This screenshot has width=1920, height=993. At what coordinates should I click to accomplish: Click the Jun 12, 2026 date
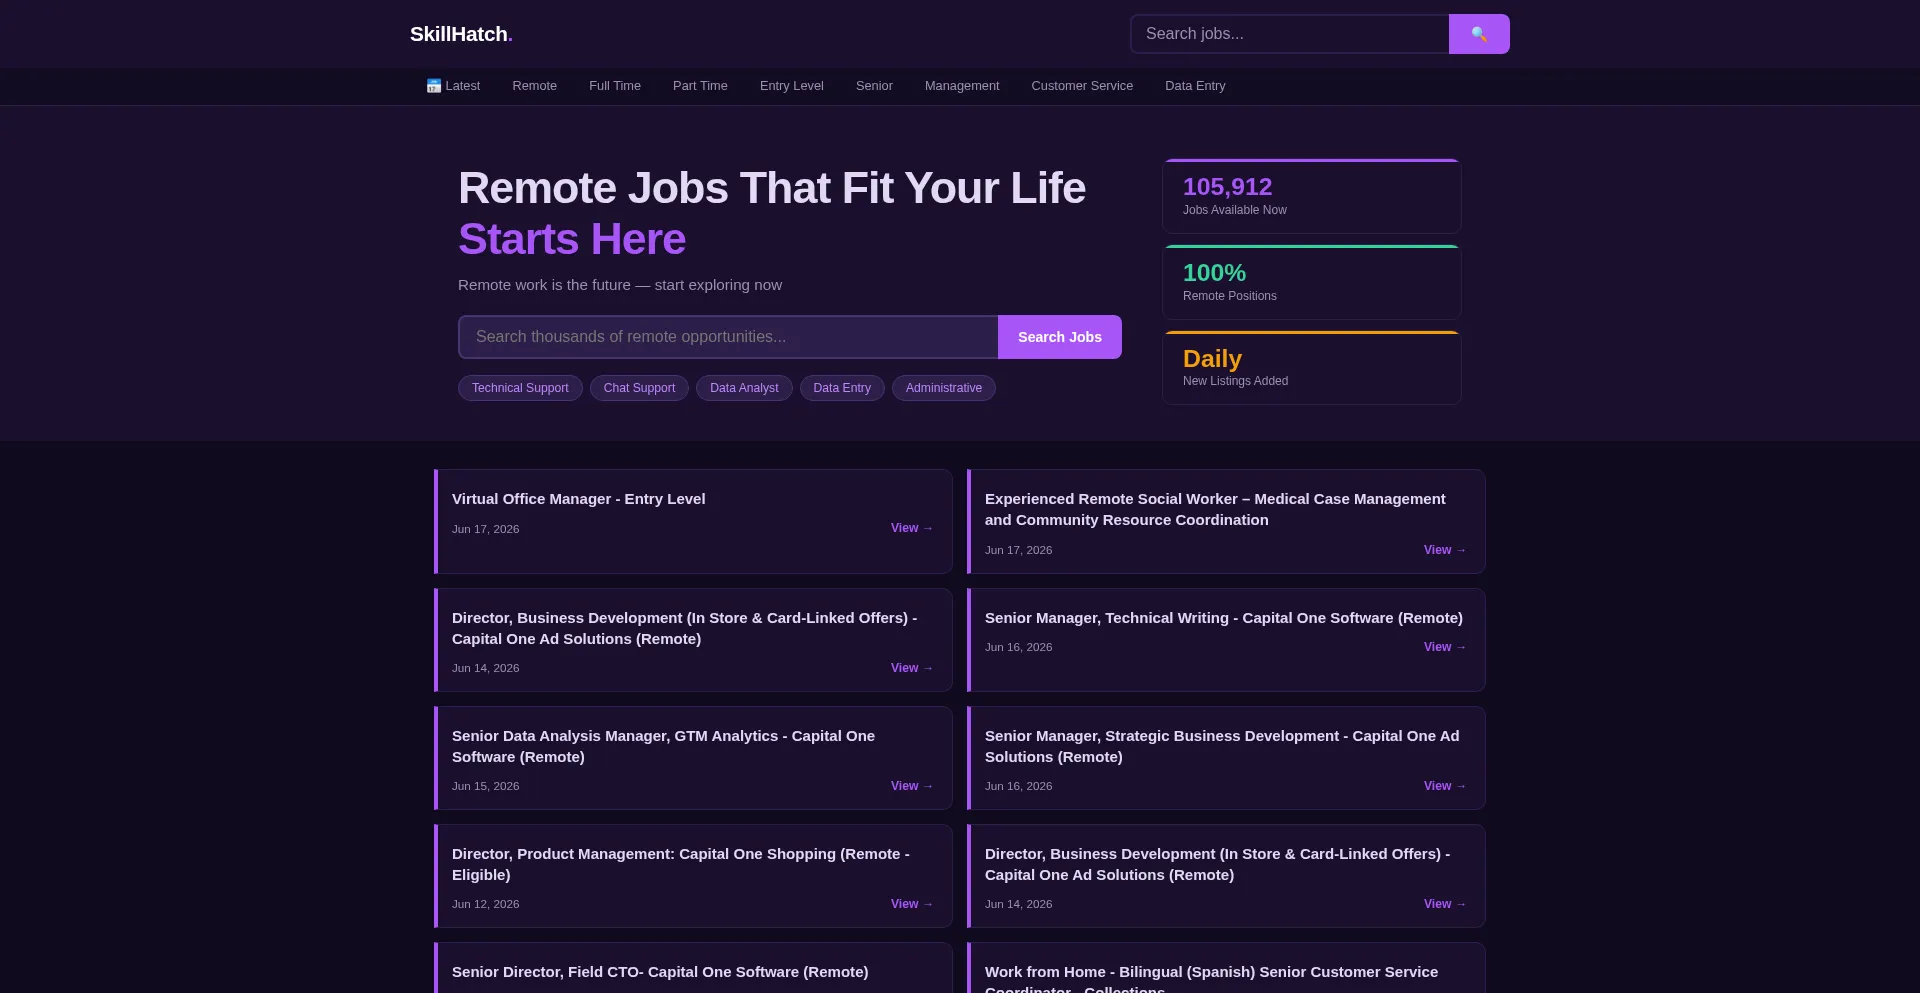point(486,904)
